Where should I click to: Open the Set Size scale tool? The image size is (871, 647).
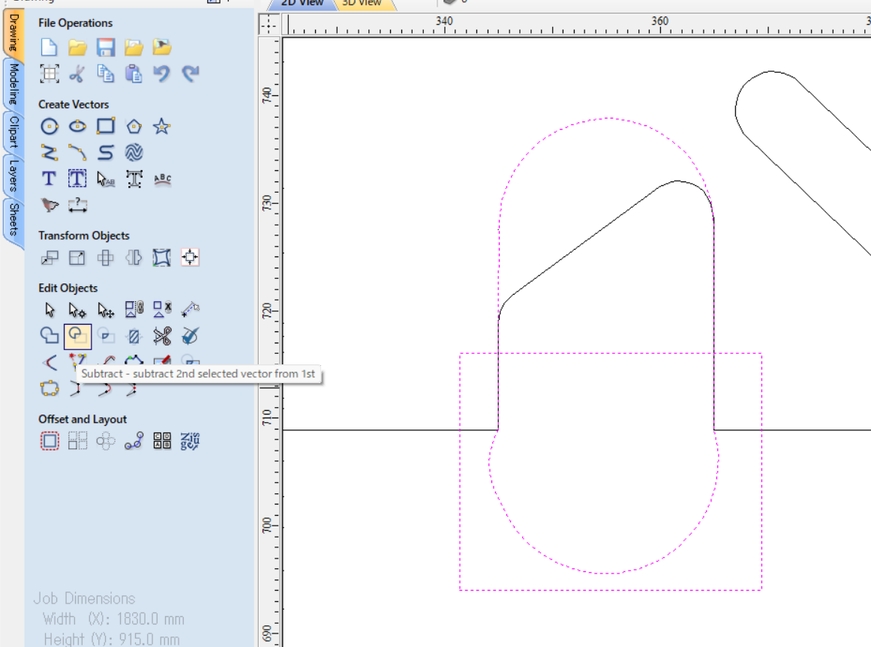point(77,258)
